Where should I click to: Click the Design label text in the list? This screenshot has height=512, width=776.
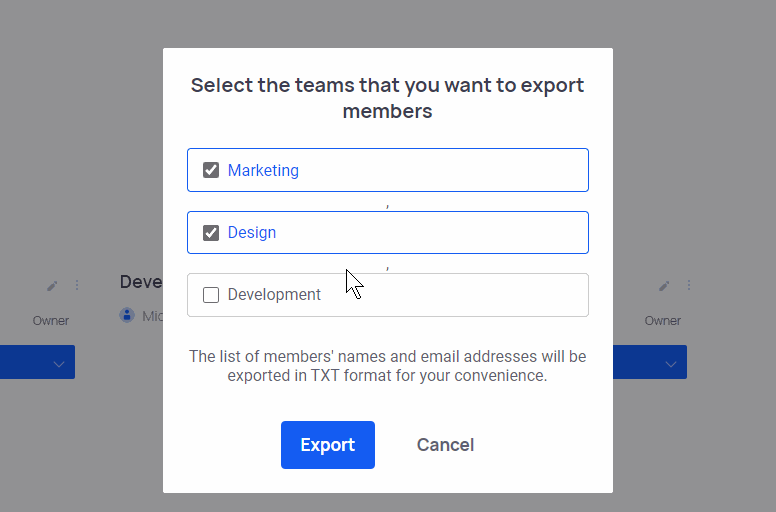point(252,233)
